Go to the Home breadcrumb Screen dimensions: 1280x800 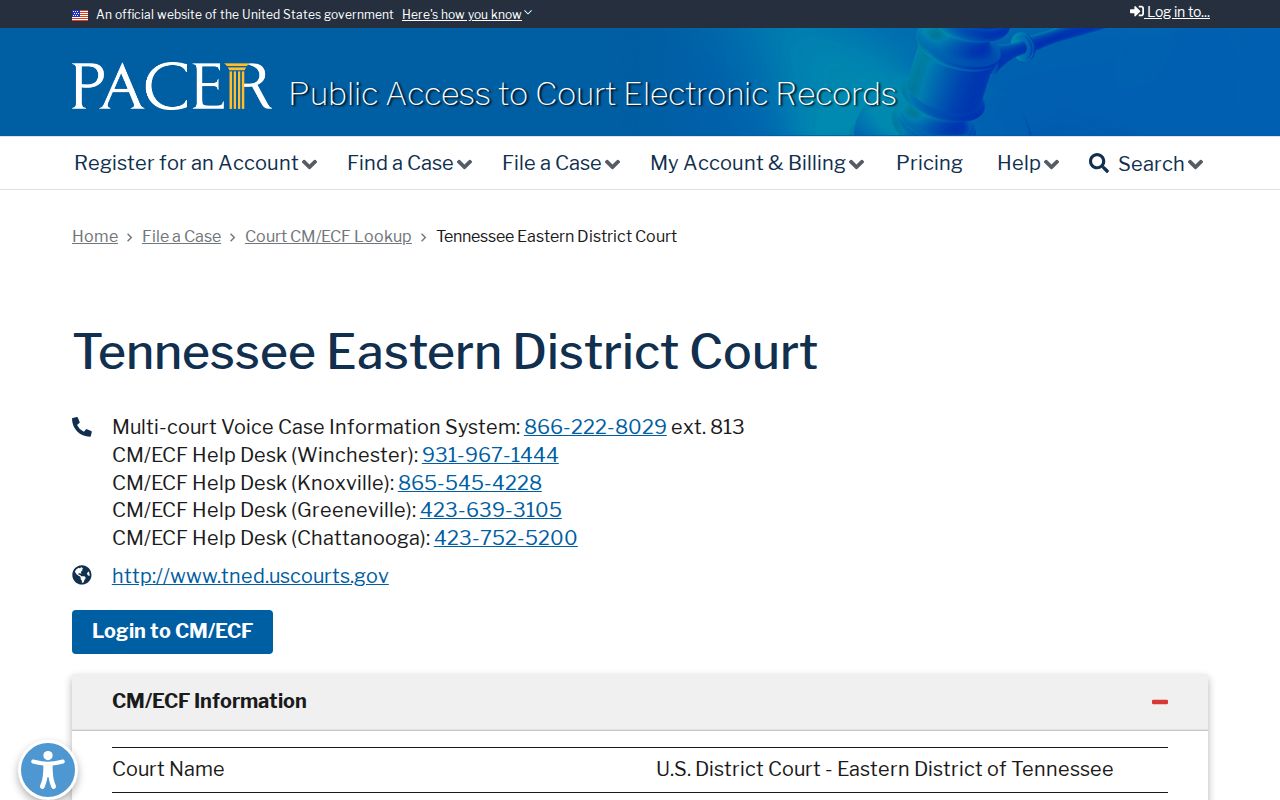[x=95, y=236]
